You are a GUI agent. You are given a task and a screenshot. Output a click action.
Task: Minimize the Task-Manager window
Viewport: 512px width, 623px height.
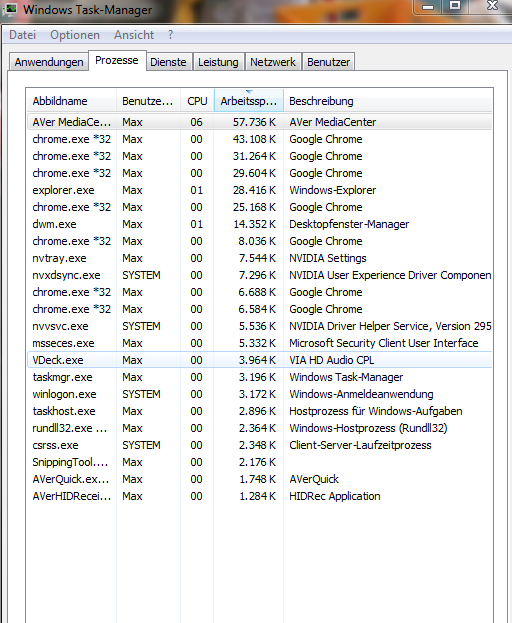(427, 7)
